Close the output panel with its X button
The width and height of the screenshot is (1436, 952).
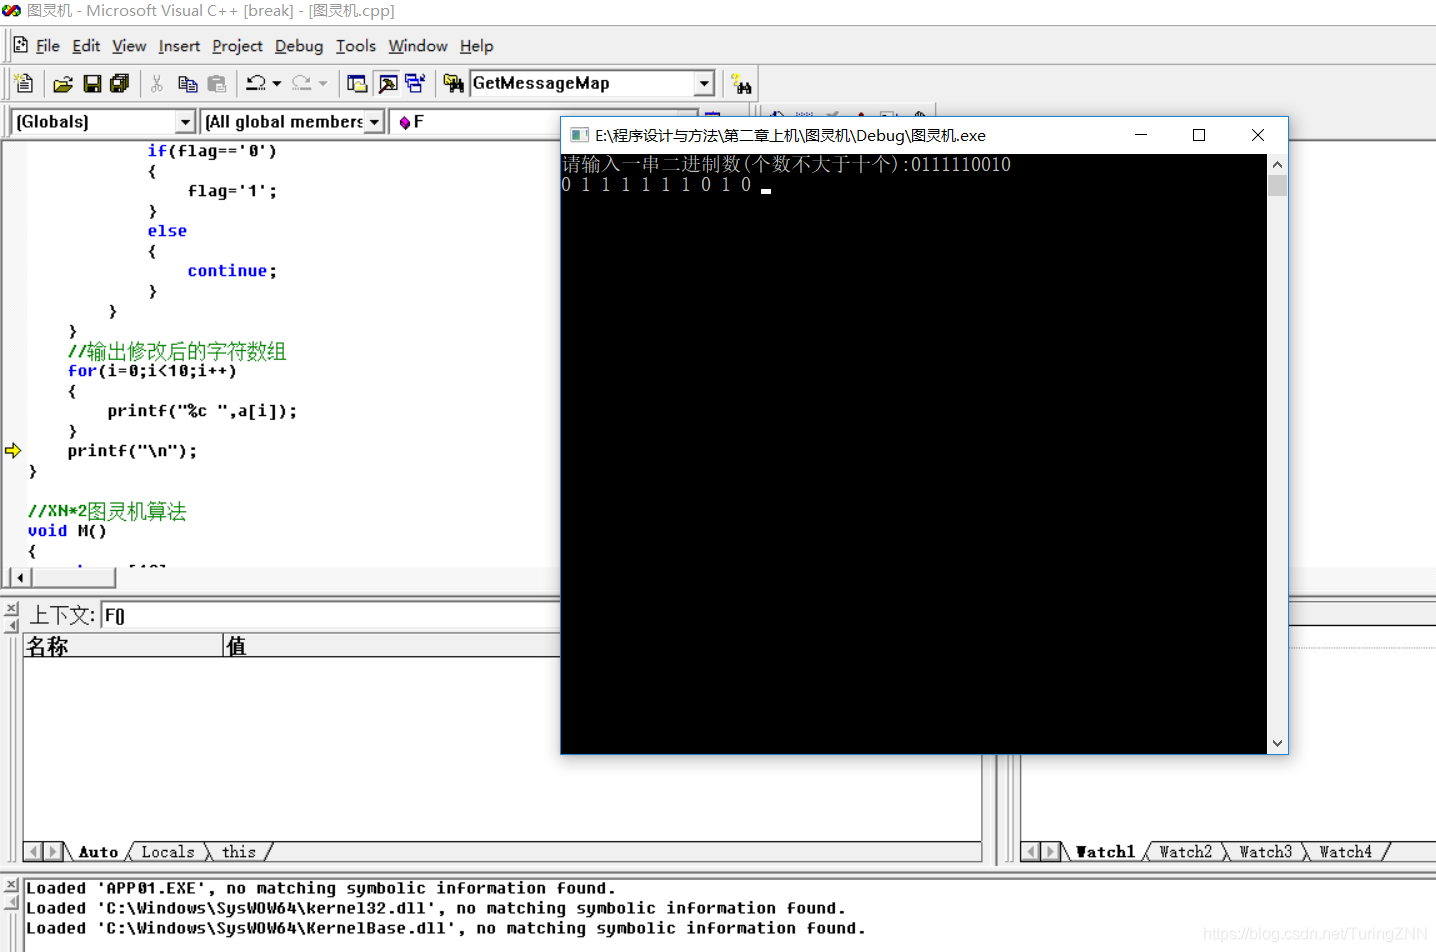pos(12,885)
